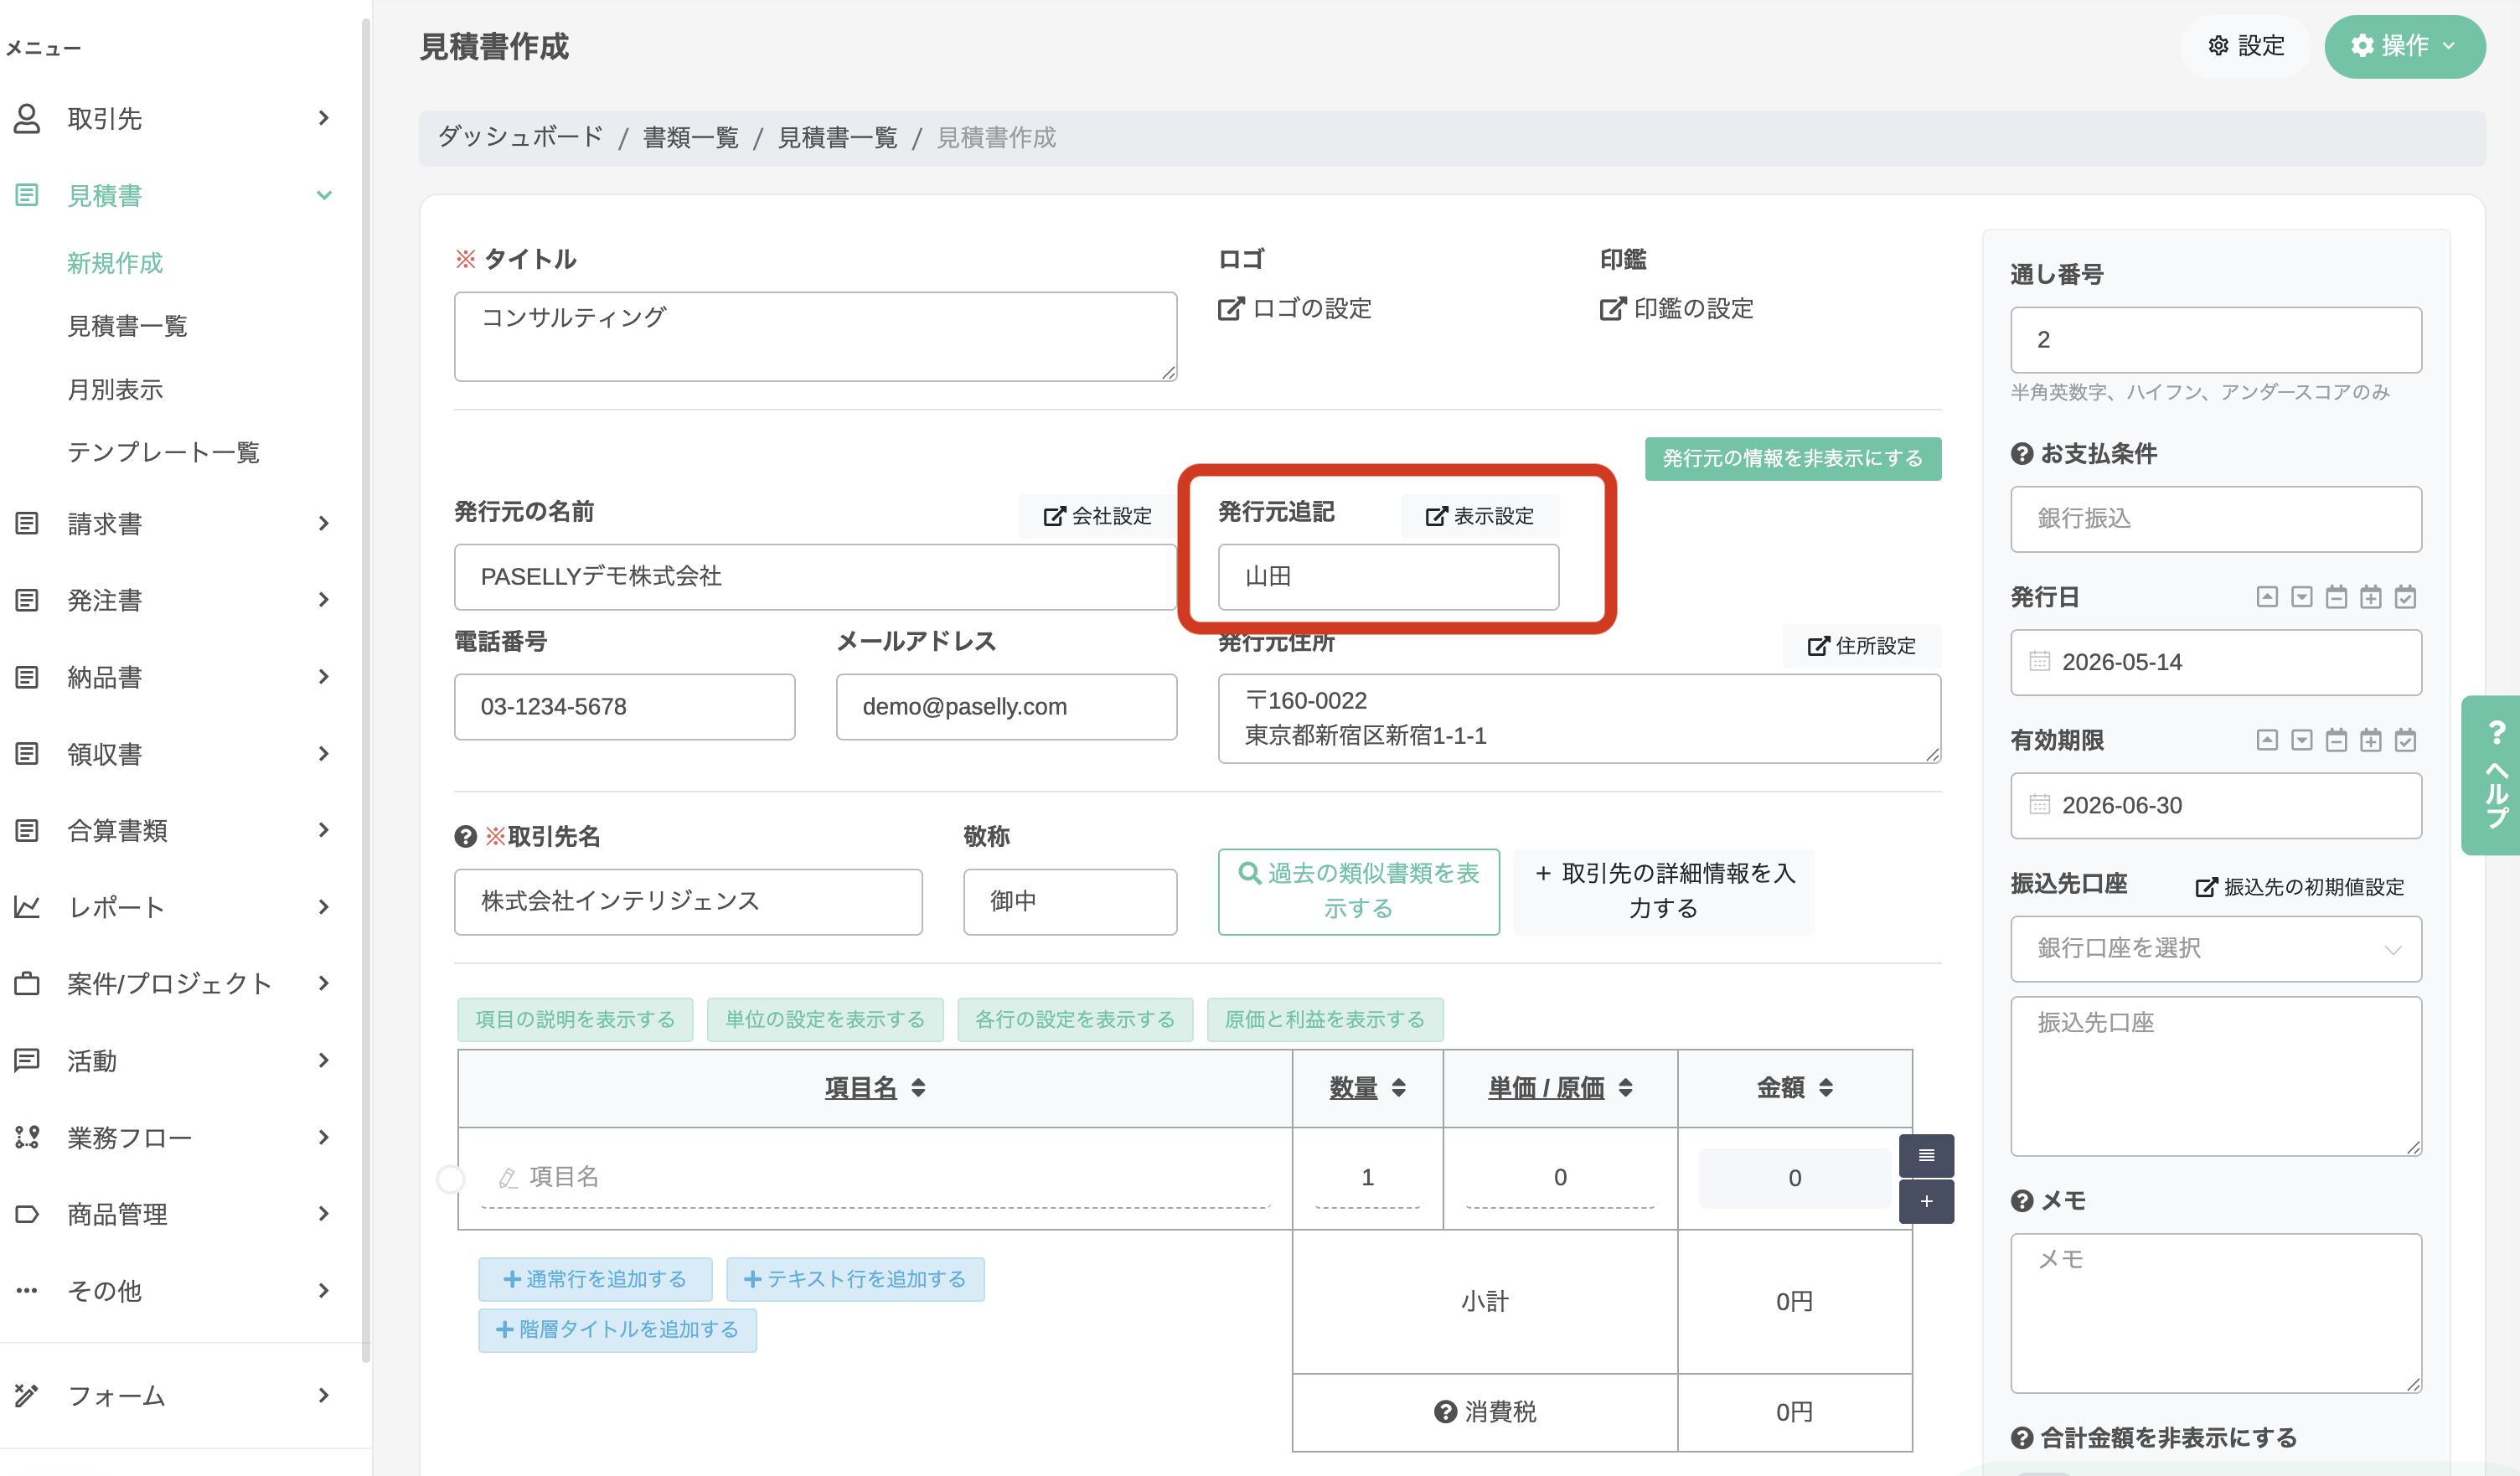
Task: Click the help icon beside 合計金額を非表示にする
Action: (2022, 1438)
